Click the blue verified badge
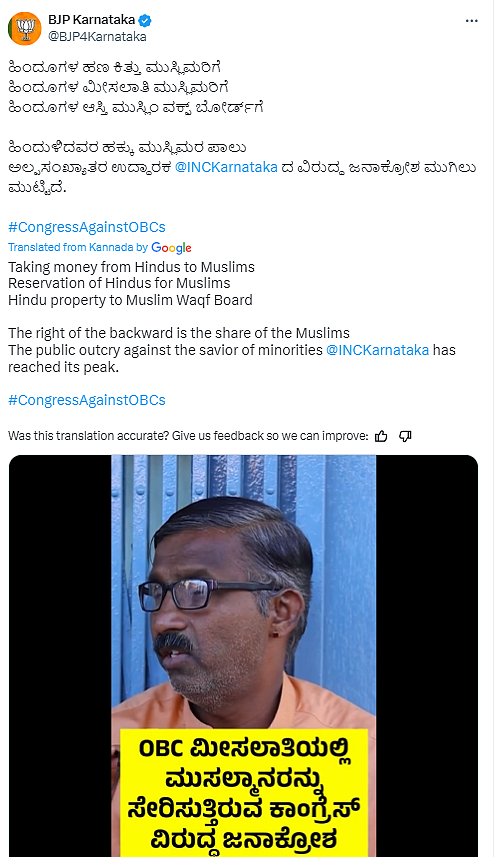This screenshot has width=497, height=857. (x=145, y=21)
